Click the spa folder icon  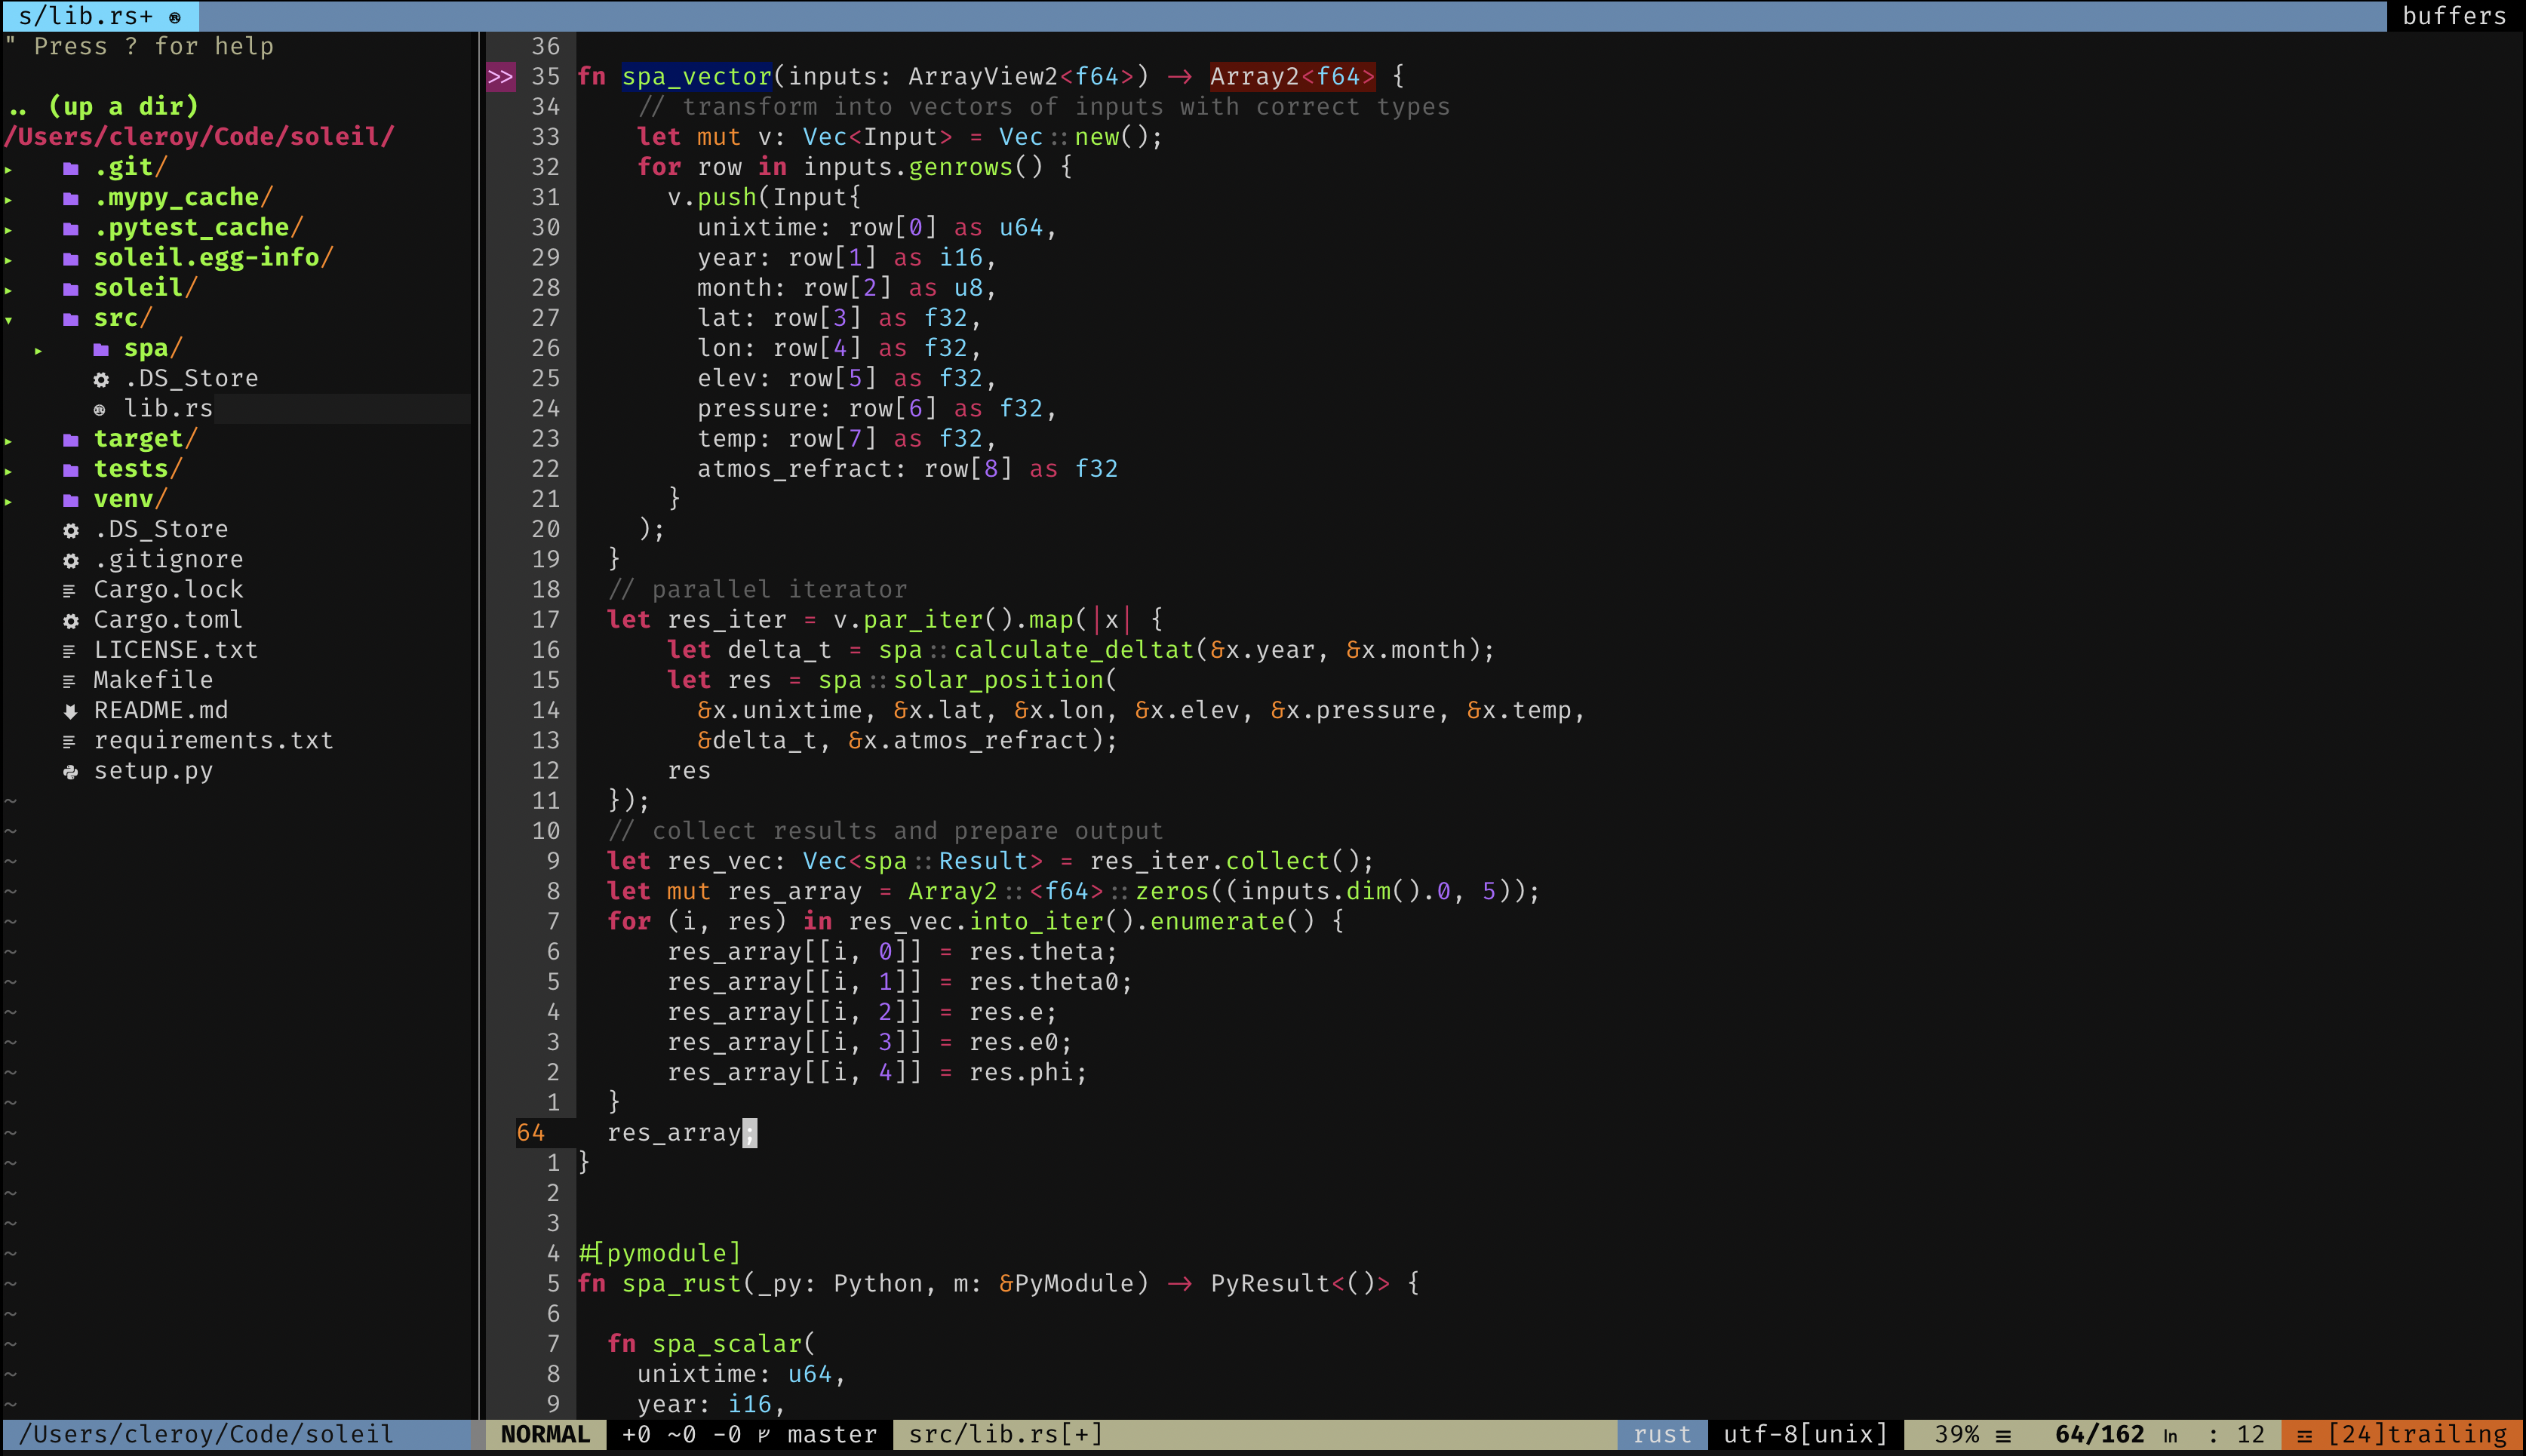click(101, 349)
